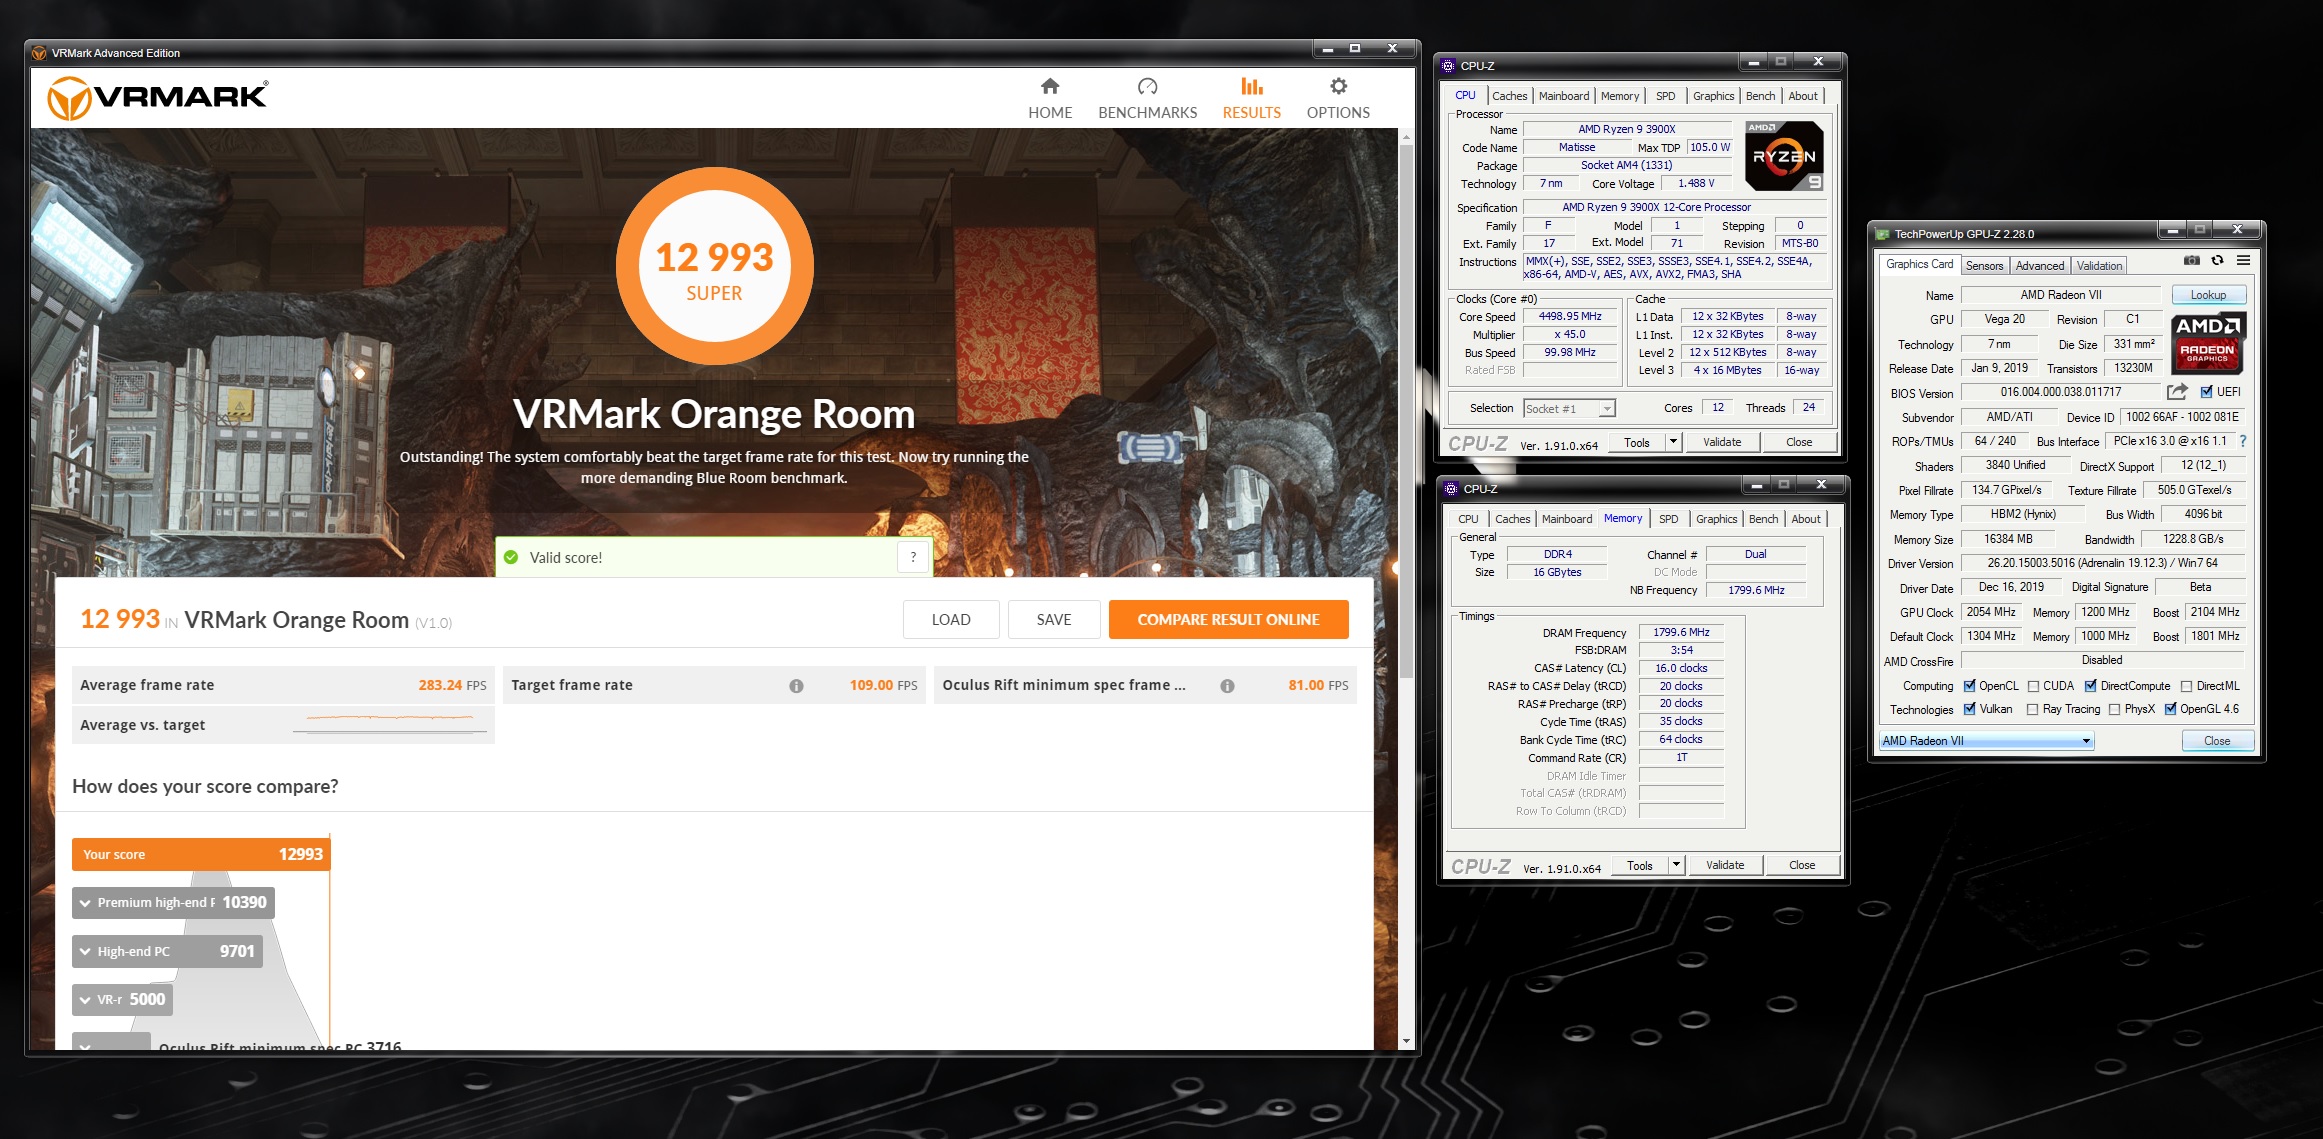Toggle the UEFI checkbox in GPU-Z
Image resolution: width=2323 pixels, height=1139 pixels.
[x=2206, y=392]
